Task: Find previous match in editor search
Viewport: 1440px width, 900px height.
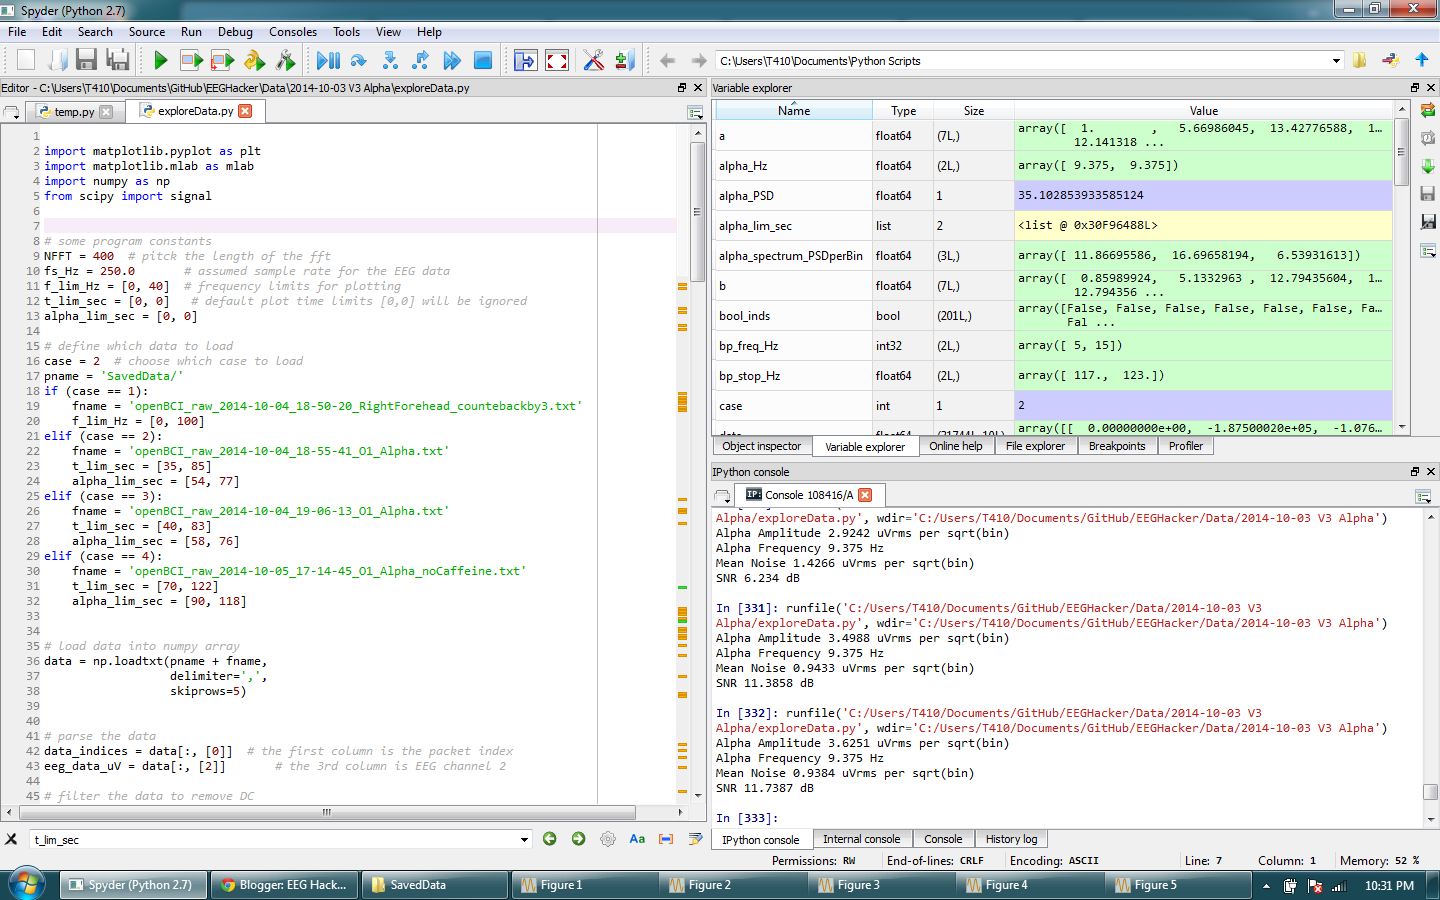Action: click(549, 839)
